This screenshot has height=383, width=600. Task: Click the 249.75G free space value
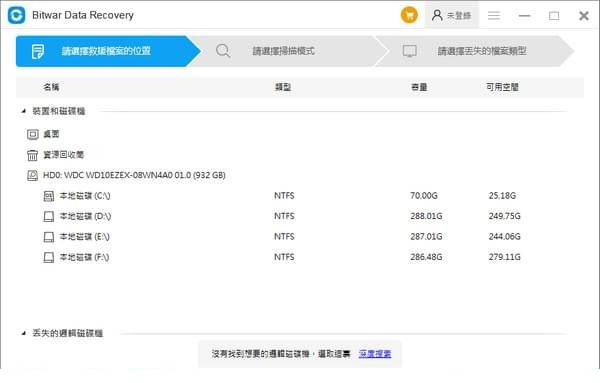point(504,216)
